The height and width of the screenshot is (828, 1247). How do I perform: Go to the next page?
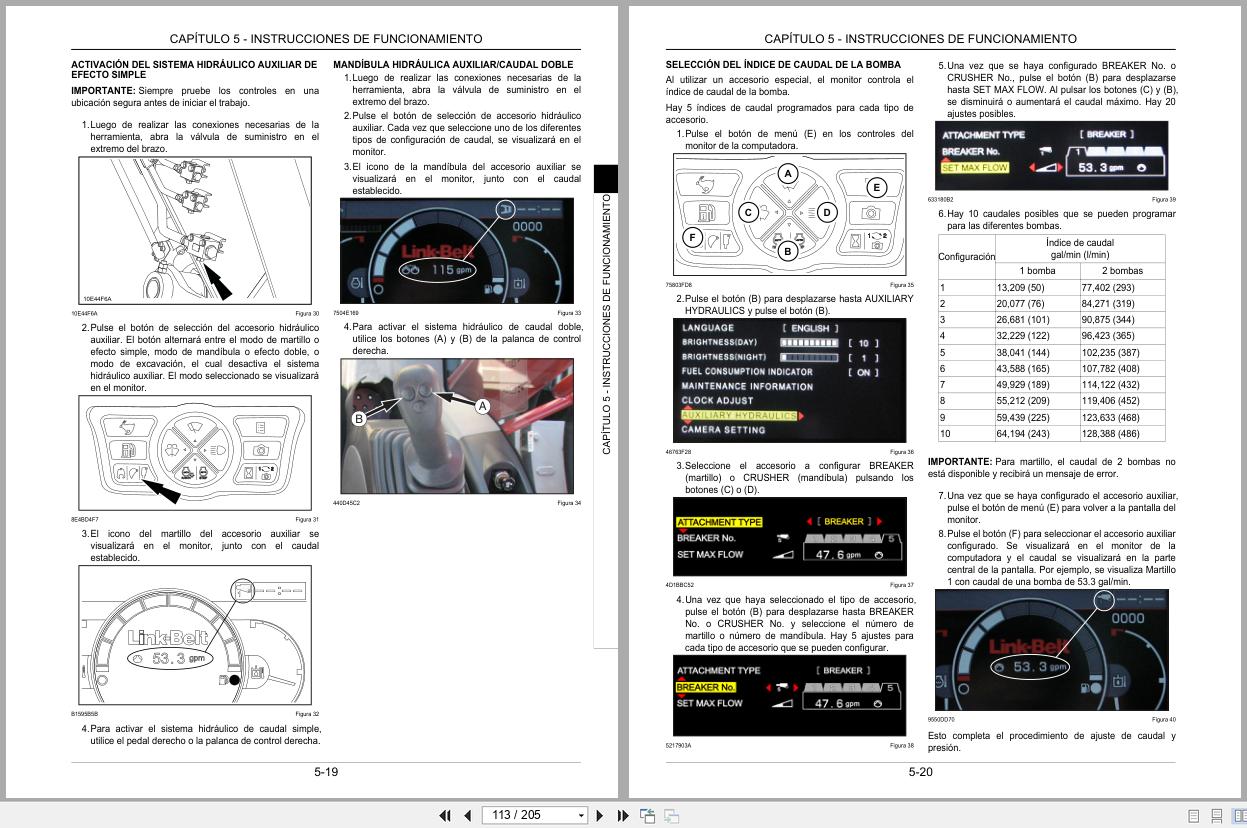click(600, 815)
